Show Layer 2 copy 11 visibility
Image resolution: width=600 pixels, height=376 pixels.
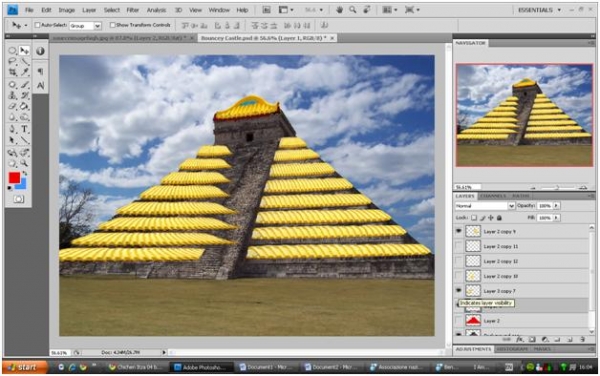click(458, 246)
